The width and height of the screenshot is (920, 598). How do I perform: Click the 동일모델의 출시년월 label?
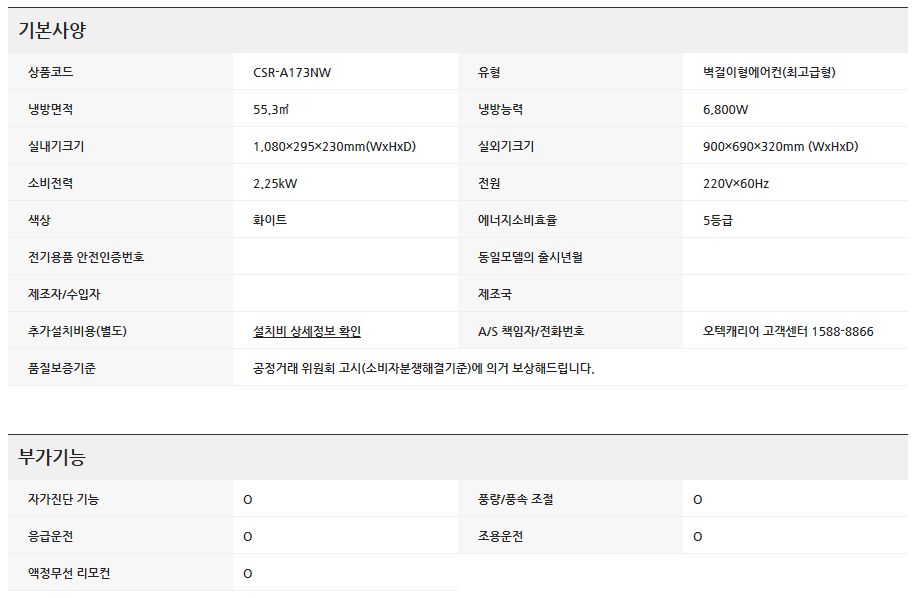[x=530, y=257]
